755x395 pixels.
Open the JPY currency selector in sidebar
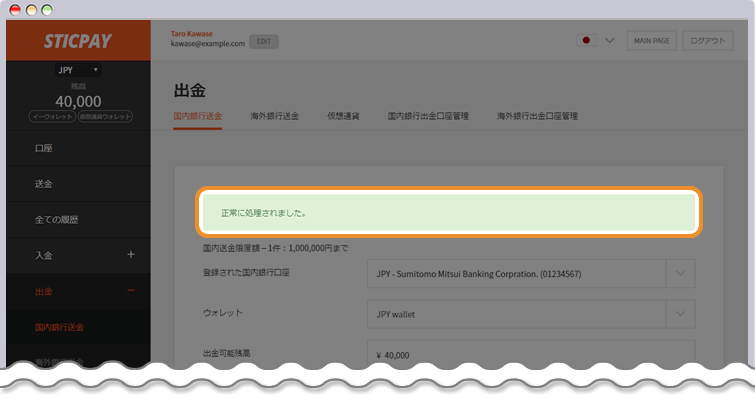pos(78,70)
